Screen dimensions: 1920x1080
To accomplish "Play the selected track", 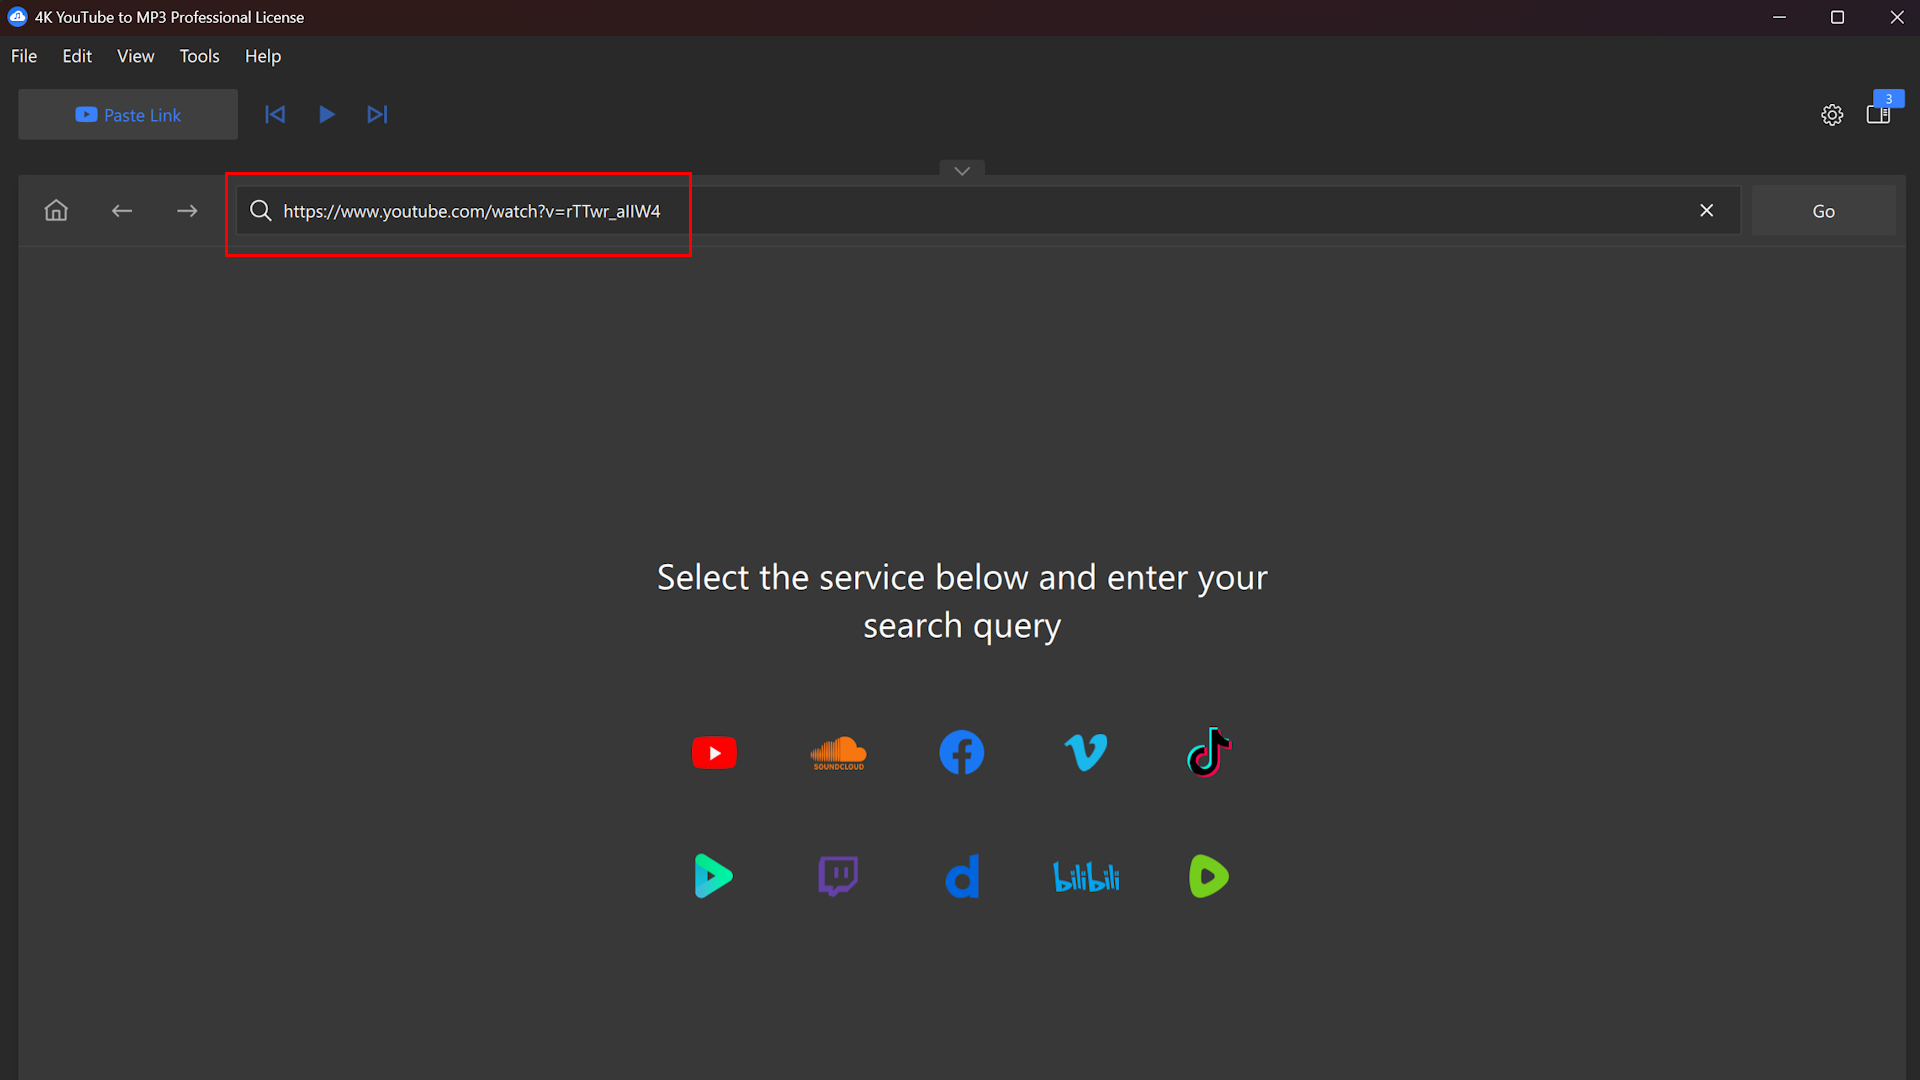I will pos(327,115).
